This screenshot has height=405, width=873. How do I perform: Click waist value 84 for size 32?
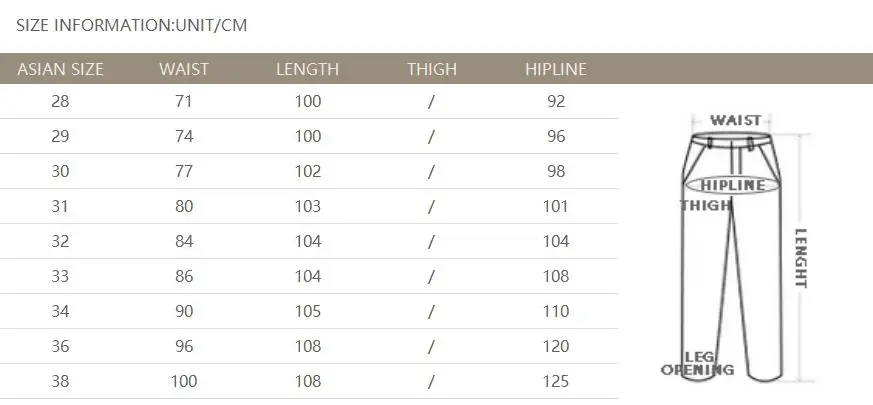[184, 242]
